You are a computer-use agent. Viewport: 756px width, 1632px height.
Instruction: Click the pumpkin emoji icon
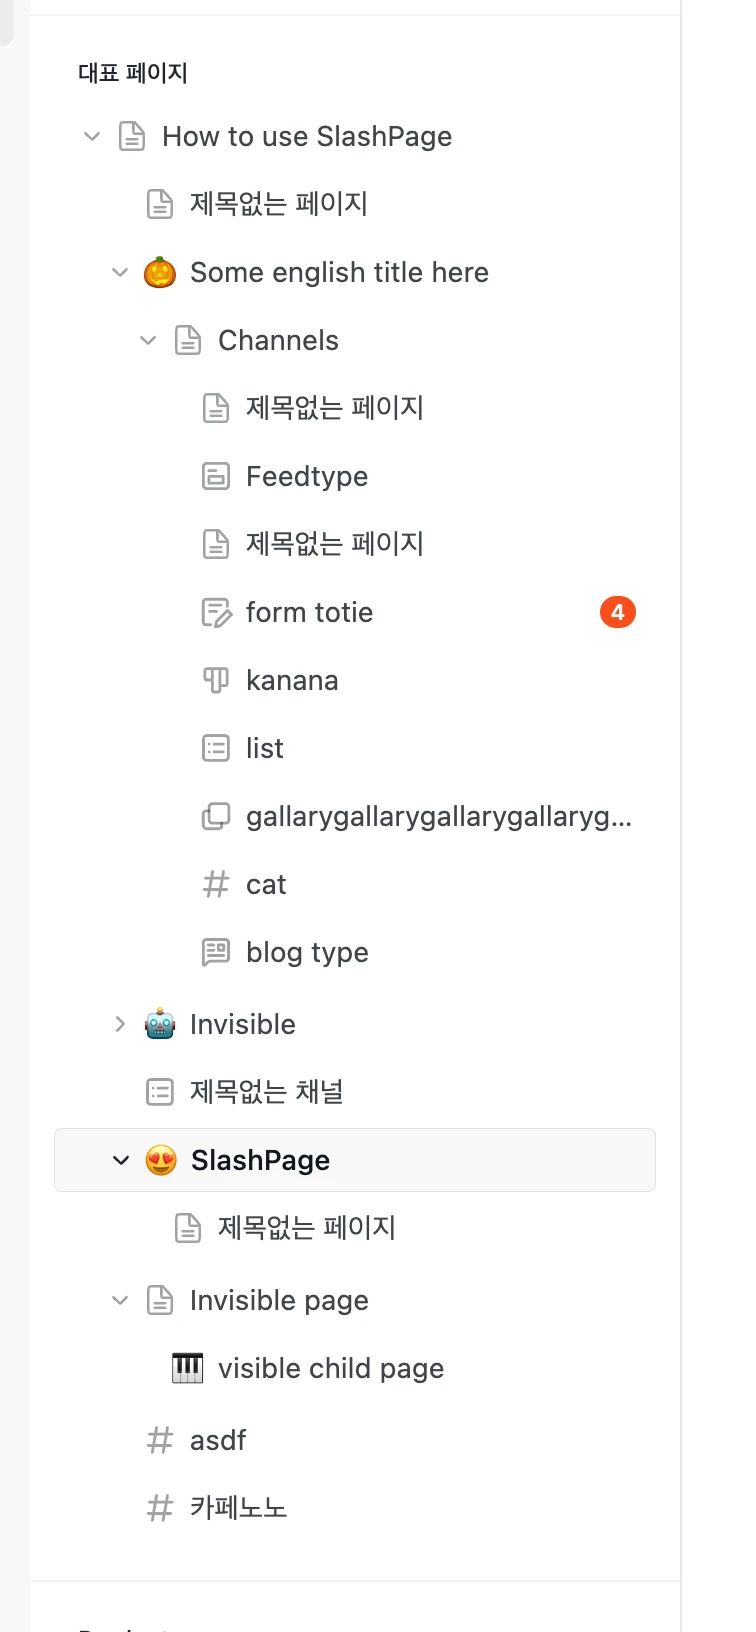tap(160, 272)
